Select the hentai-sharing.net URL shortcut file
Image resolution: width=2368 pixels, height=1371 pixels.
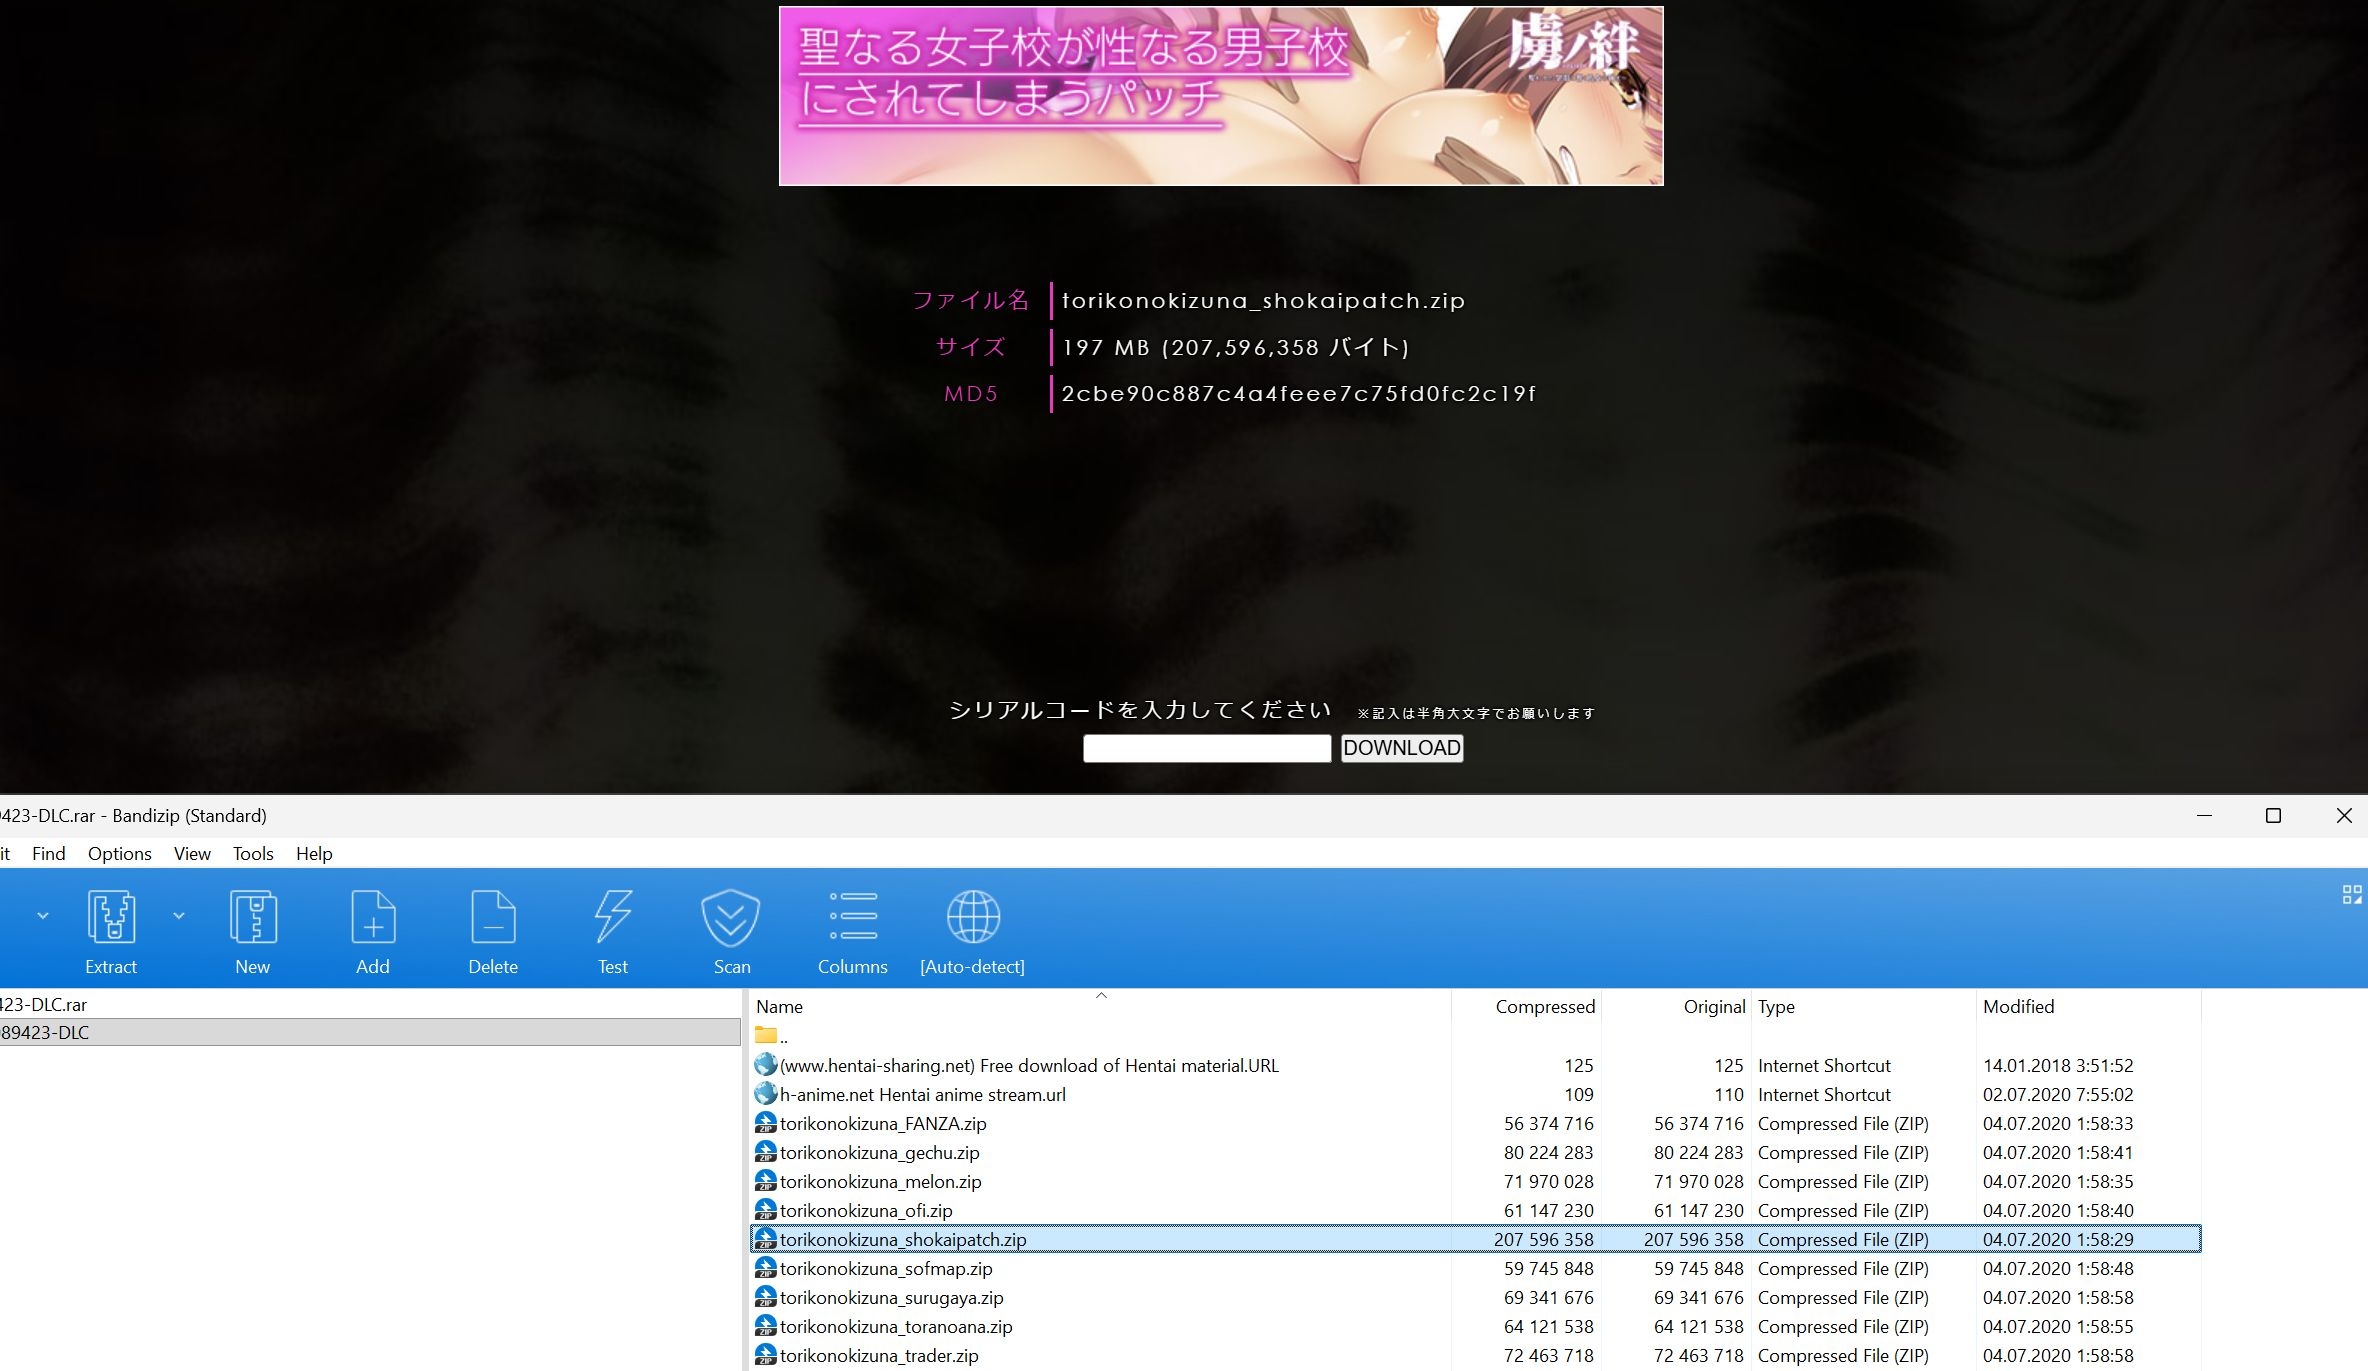[x=1475, y=1065]
